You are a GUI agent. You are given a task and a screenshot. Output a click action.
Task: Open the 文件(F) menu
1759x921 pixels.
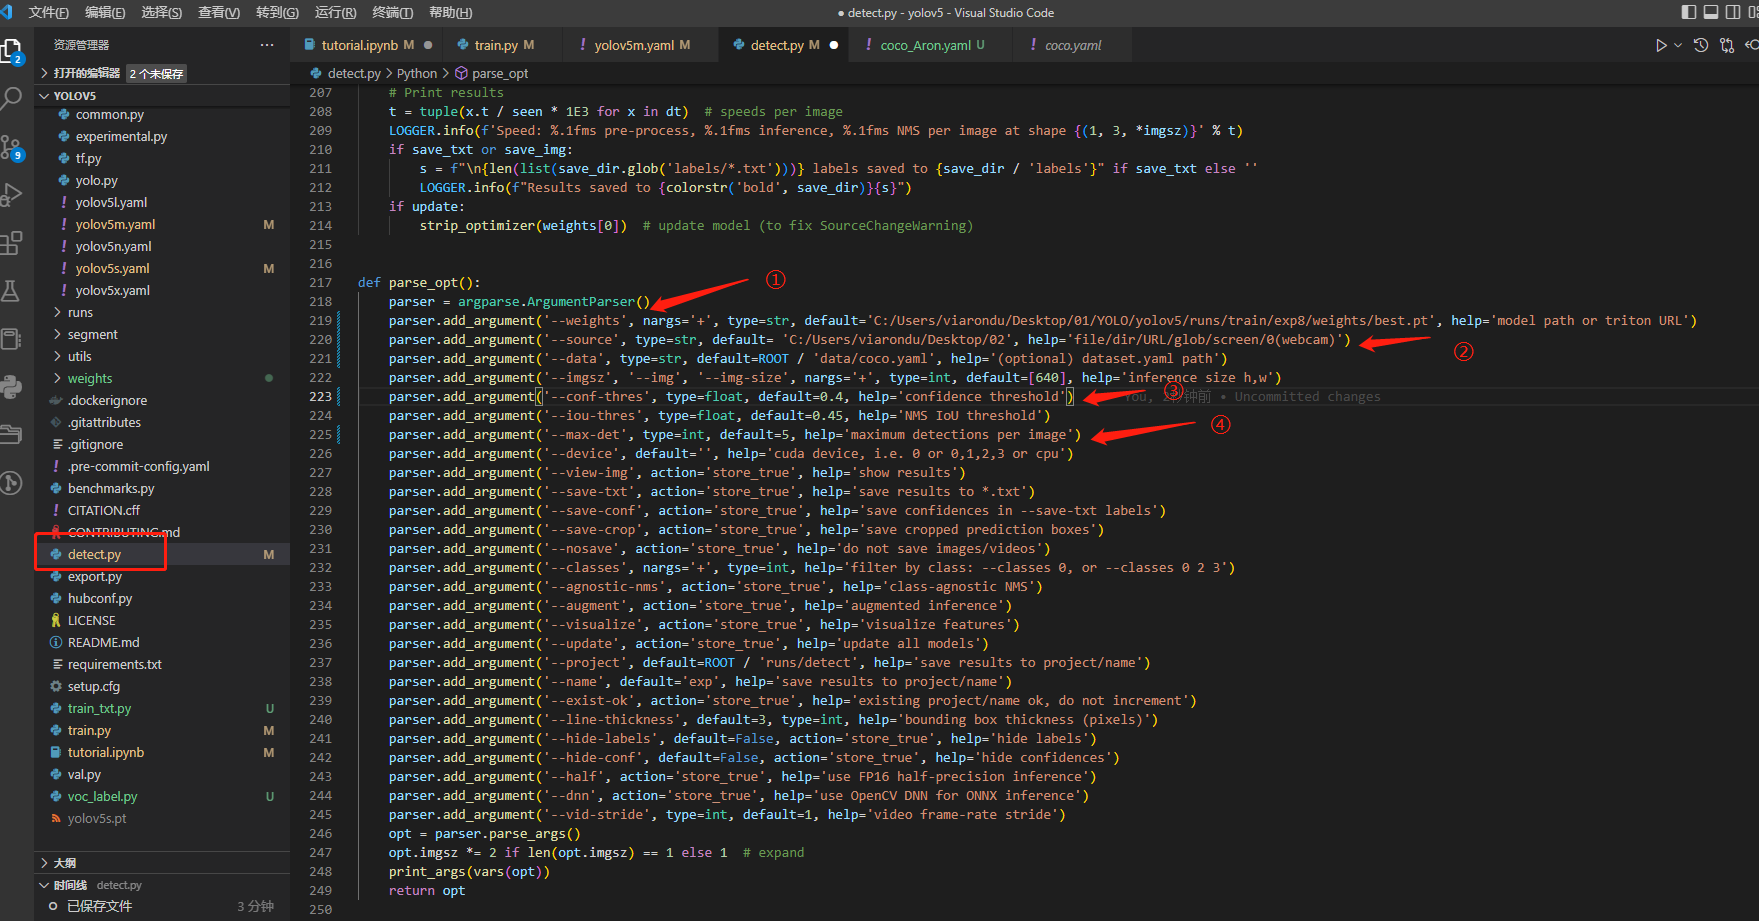[x=49, y=12]
